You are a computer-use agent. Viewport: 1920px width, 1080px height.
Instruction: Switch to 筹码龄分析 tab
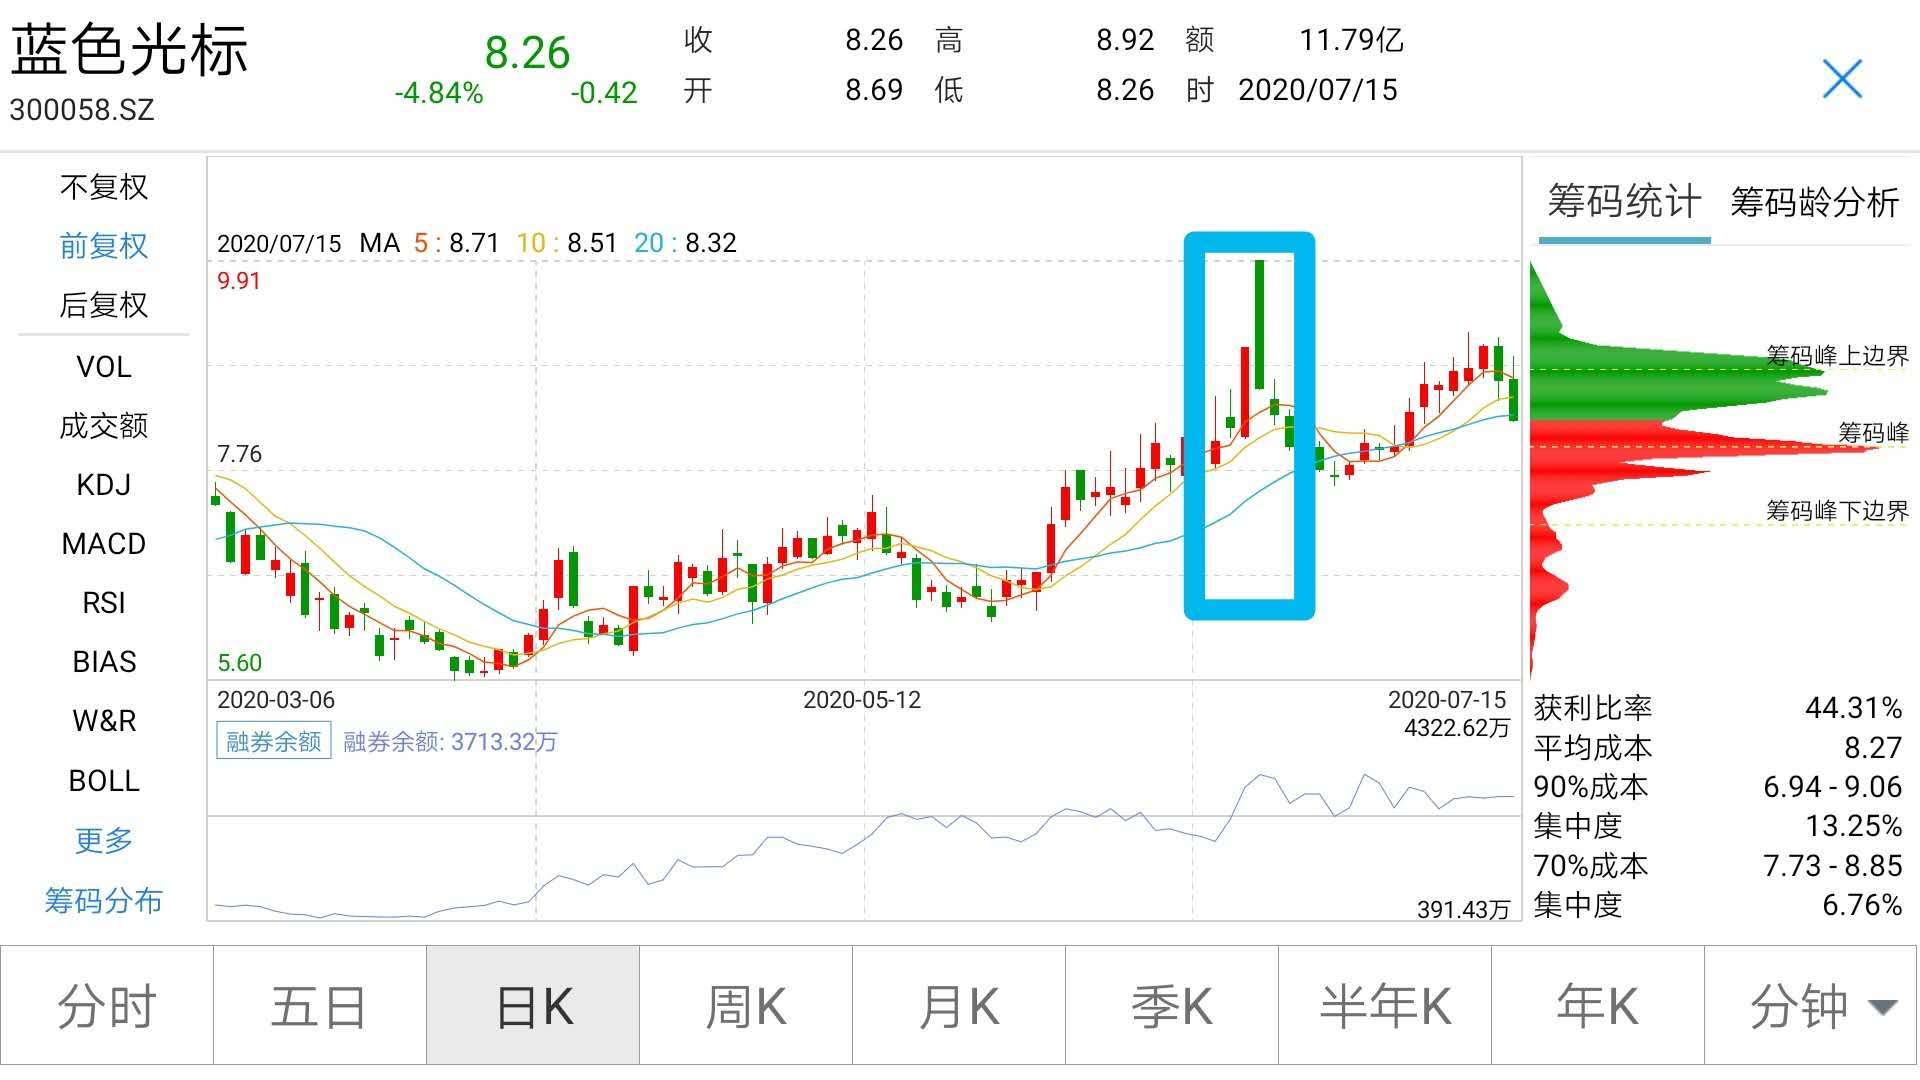(1815, 202)
